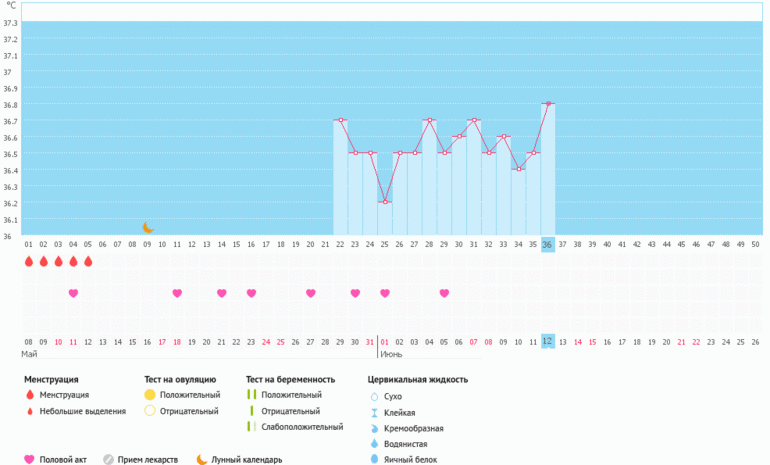Click the Яичный белок drop icon in legend
This screenshot has width=770, height=465.
(x=374, y=460)
